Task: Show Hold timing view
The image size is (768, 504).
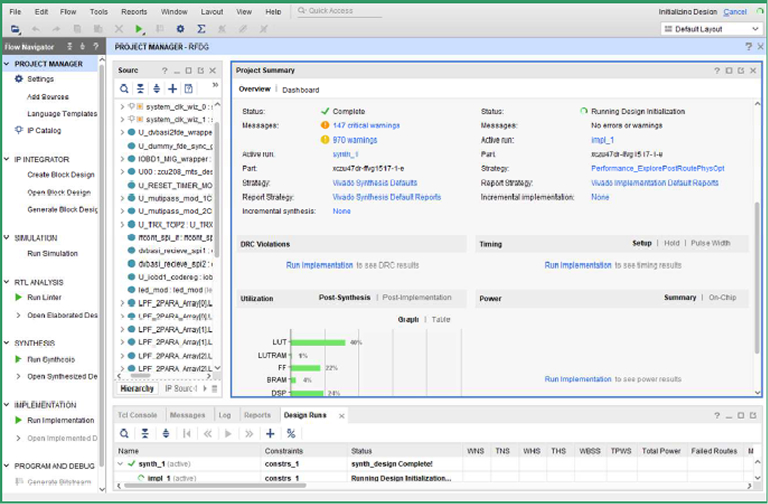Action: pyautogui.click(x=672, y=243)
